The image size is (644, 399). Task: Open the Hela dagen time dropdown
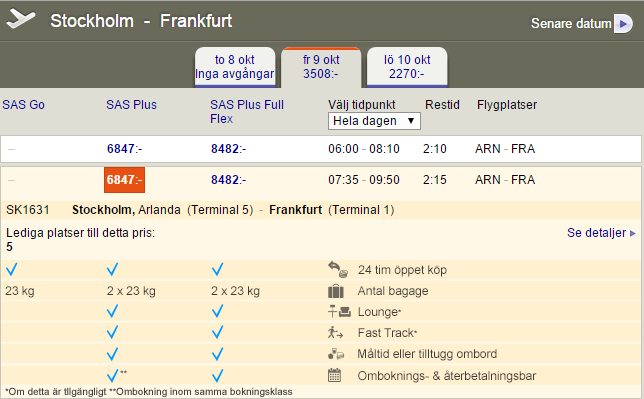(374, 121)
